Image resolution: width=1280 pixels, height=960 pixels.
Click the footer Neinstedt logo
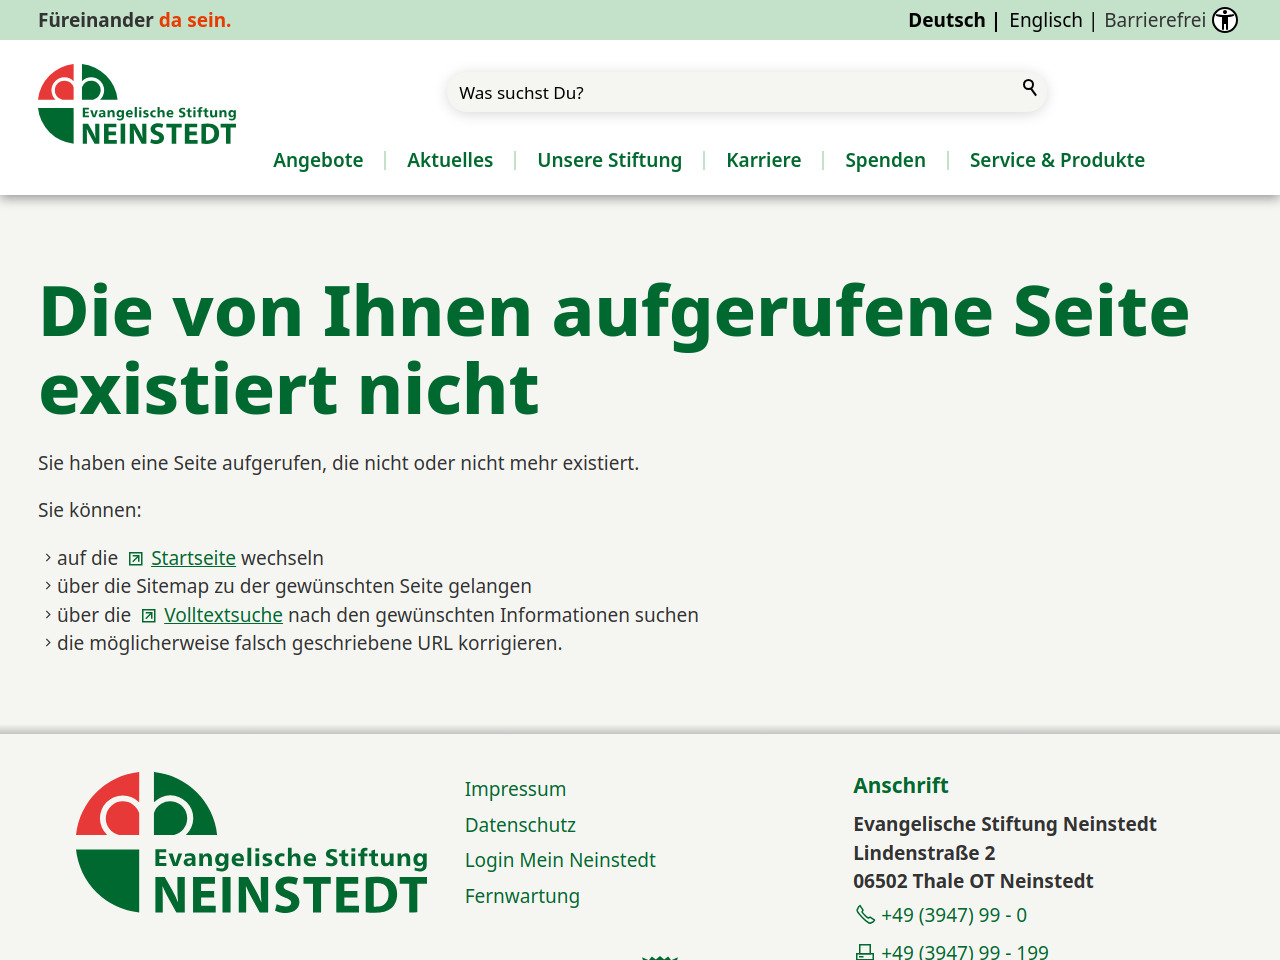tap(252, 842)
